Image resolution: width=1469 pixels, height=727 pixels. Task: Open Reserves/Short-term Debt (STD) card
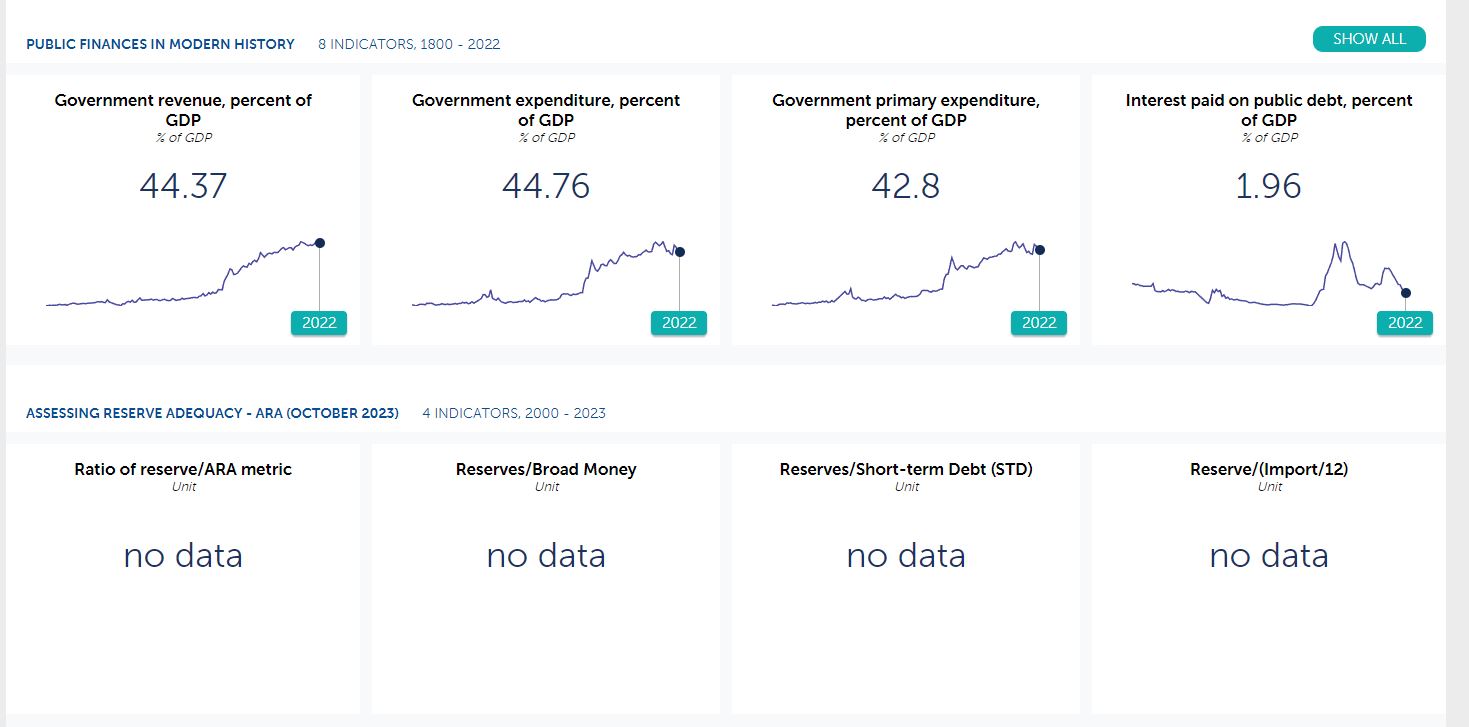(x=906, y=469)
